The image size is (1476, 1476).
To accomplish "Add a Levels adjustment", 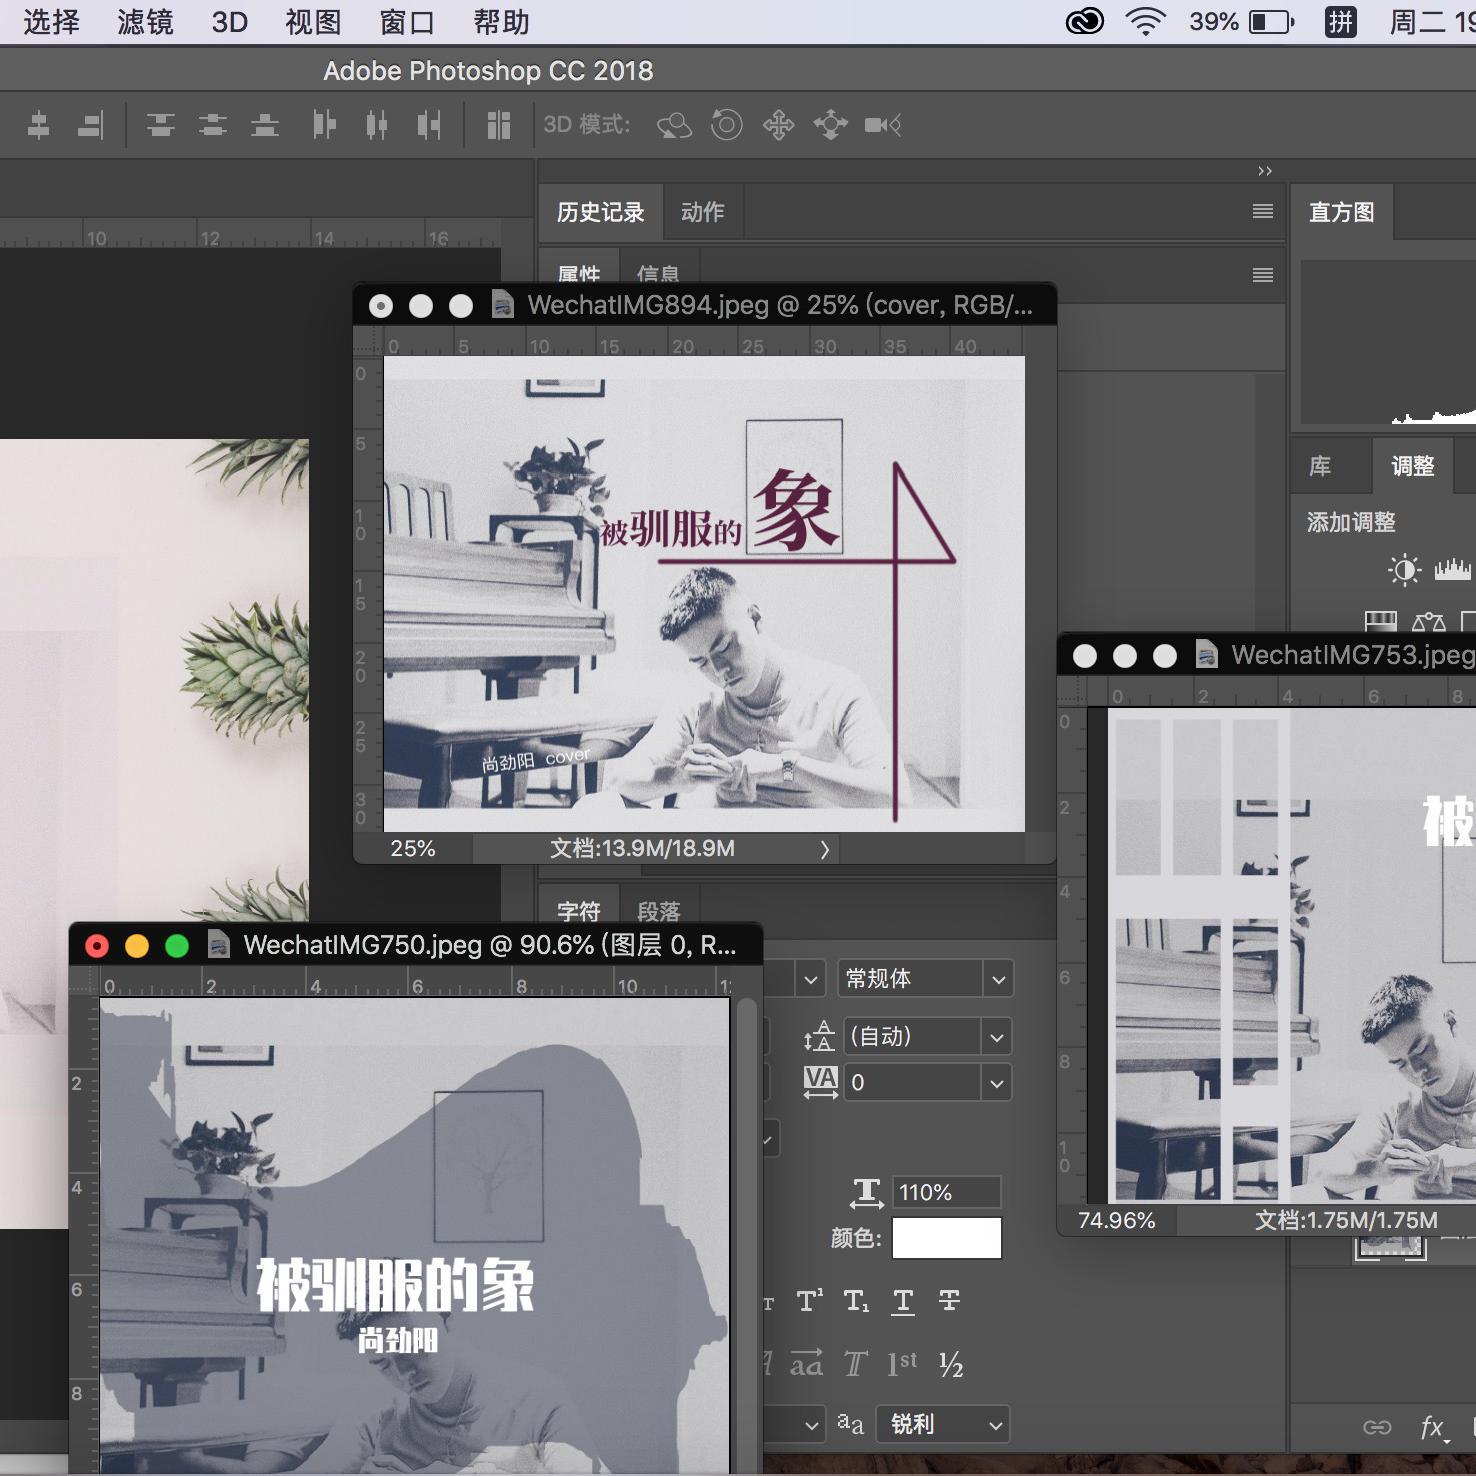I will (1453, 570).
